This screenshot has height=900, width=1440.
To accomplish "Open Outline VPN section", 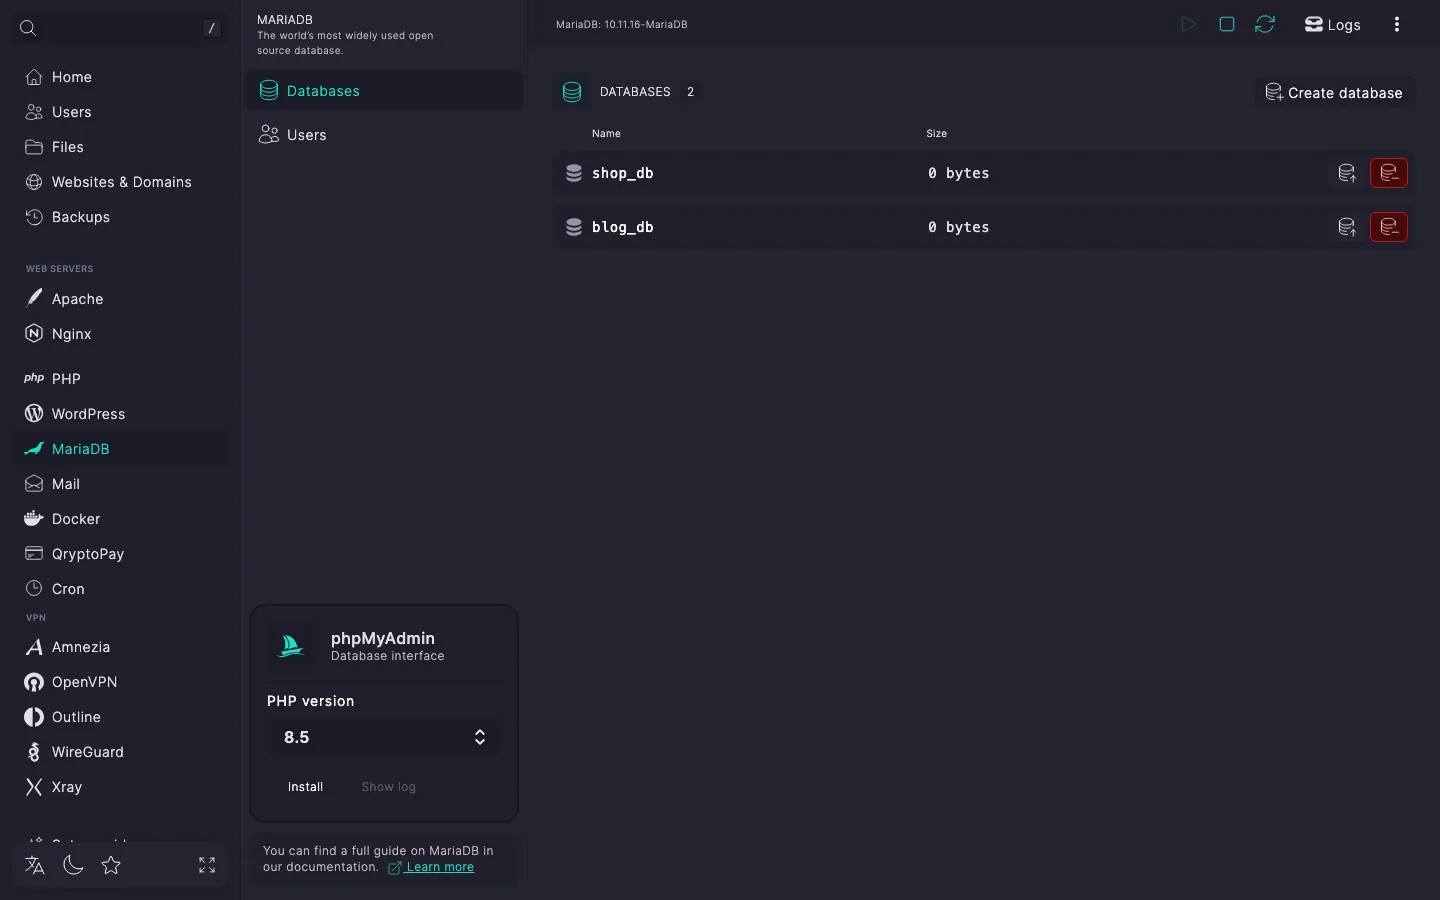I will [120, 717].
